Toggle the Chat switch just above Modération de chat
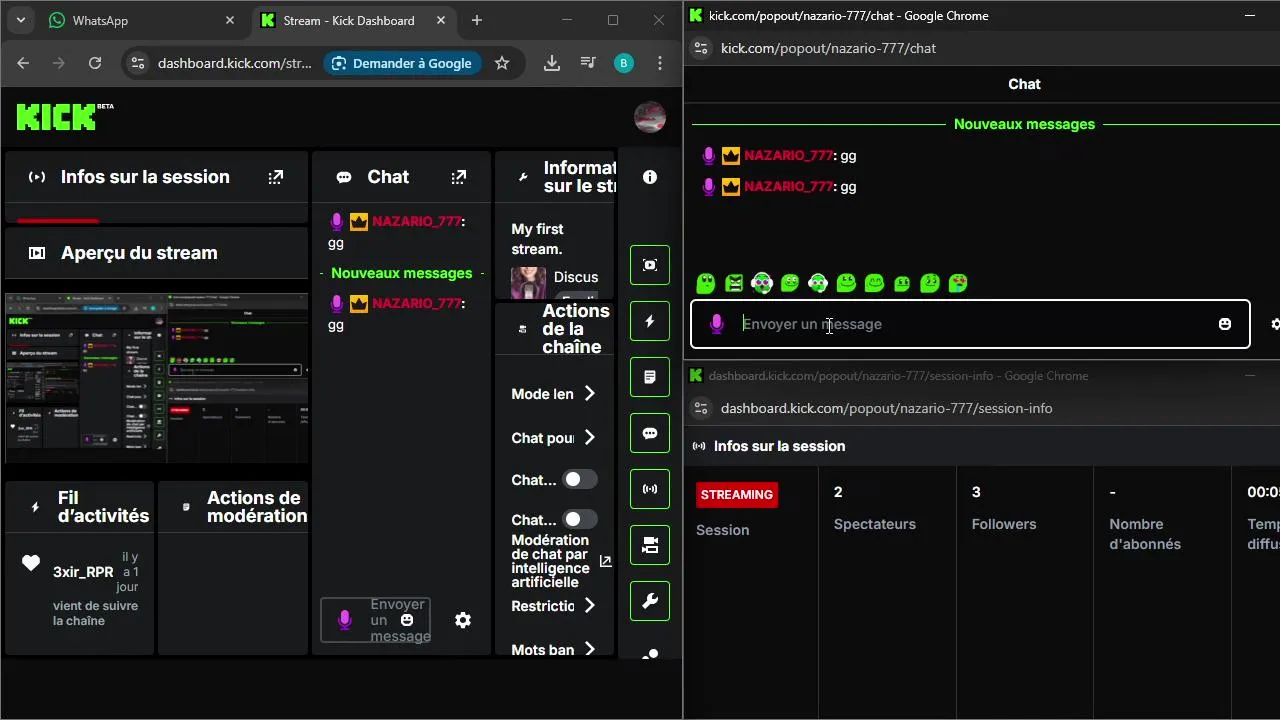The width and height of the screenshot is (1280, 720). point(580,520)
